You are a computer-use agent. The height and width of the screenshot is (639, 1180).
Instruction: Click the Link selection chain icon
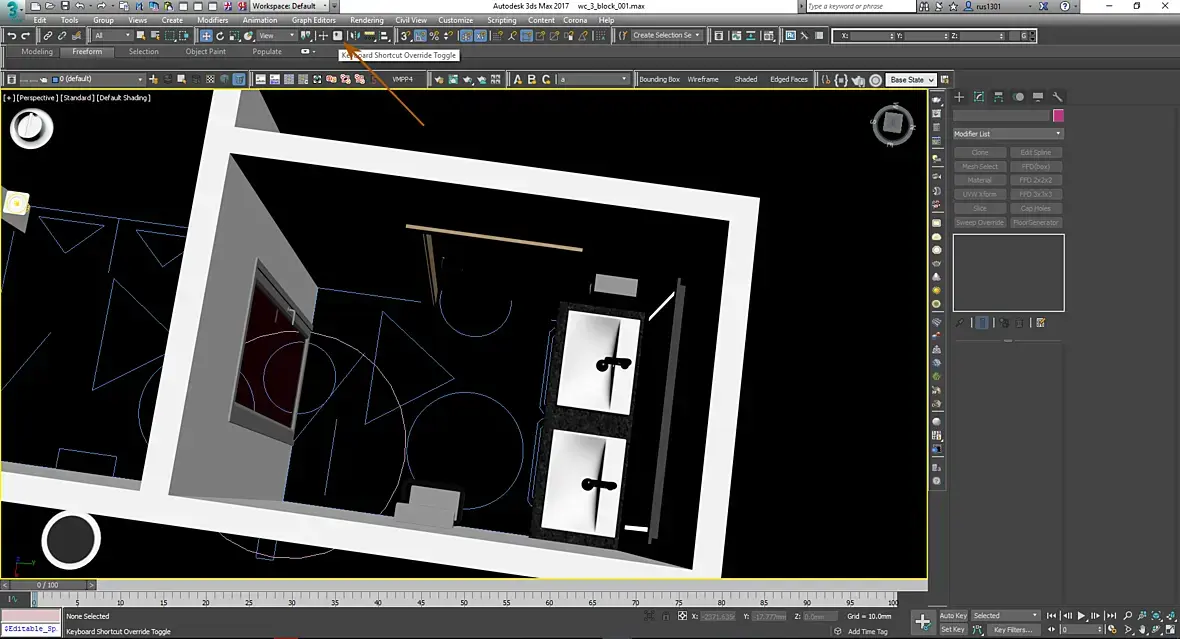[x=48, y=35]
